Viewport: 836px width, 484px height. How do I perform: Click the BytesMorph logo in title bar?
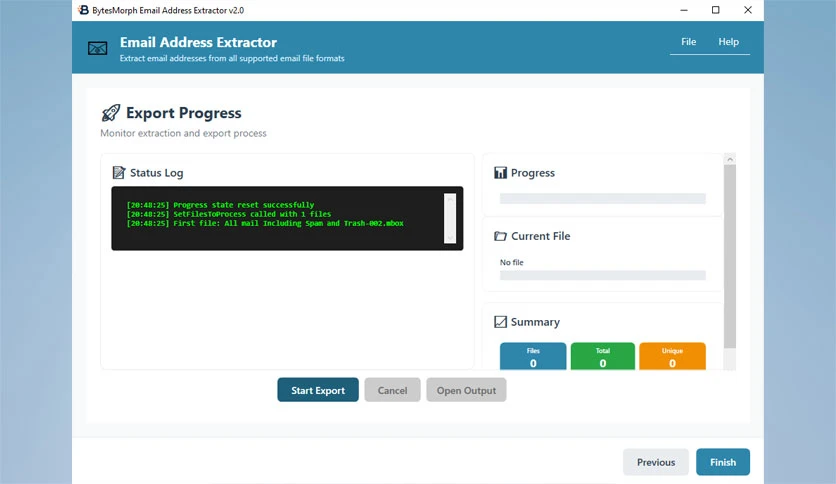(83, 10)
